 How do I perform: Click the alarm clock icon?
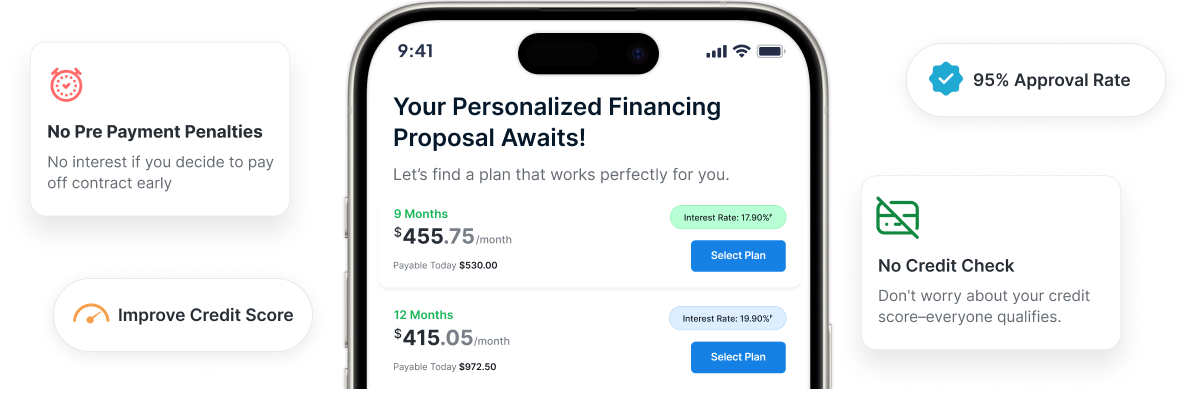(67, 85)
